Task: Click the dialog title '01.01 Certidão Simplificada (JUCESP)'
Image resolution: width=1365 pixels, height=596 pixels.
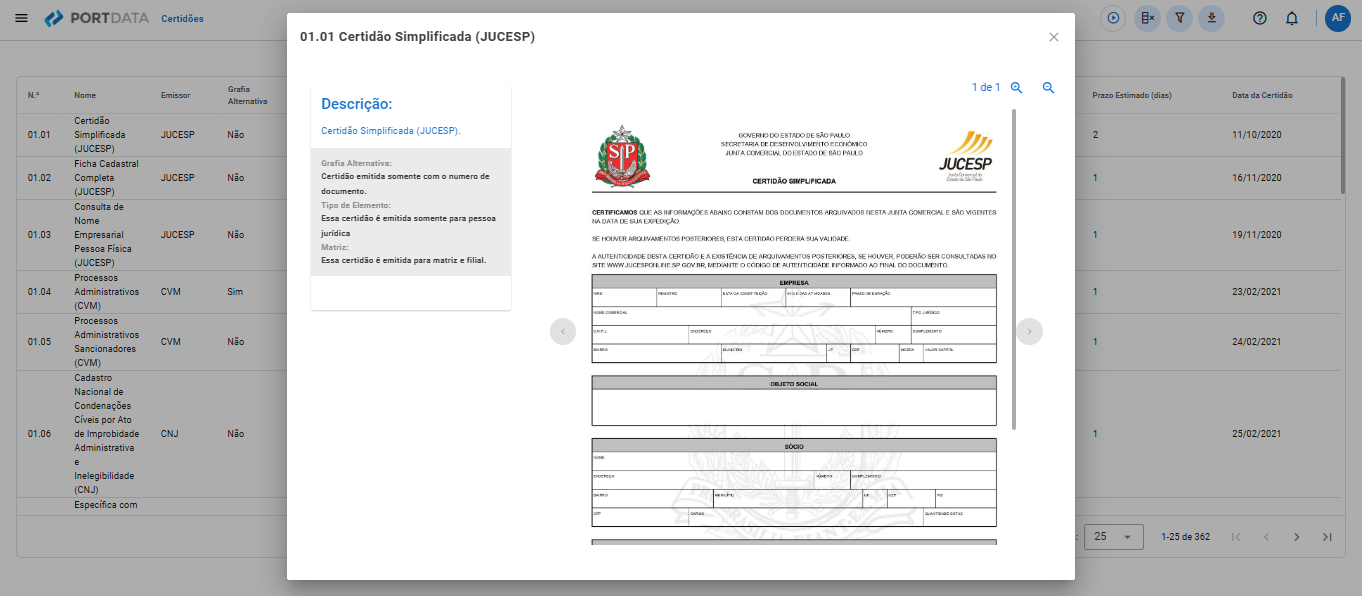Action: click(418, 37)
